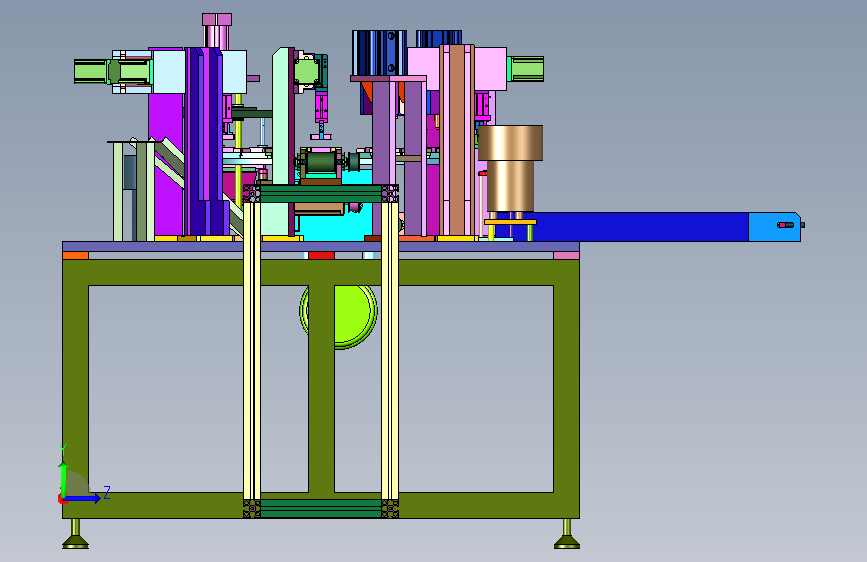Select the light blue conveyor end cap

(x=775, y=227)
